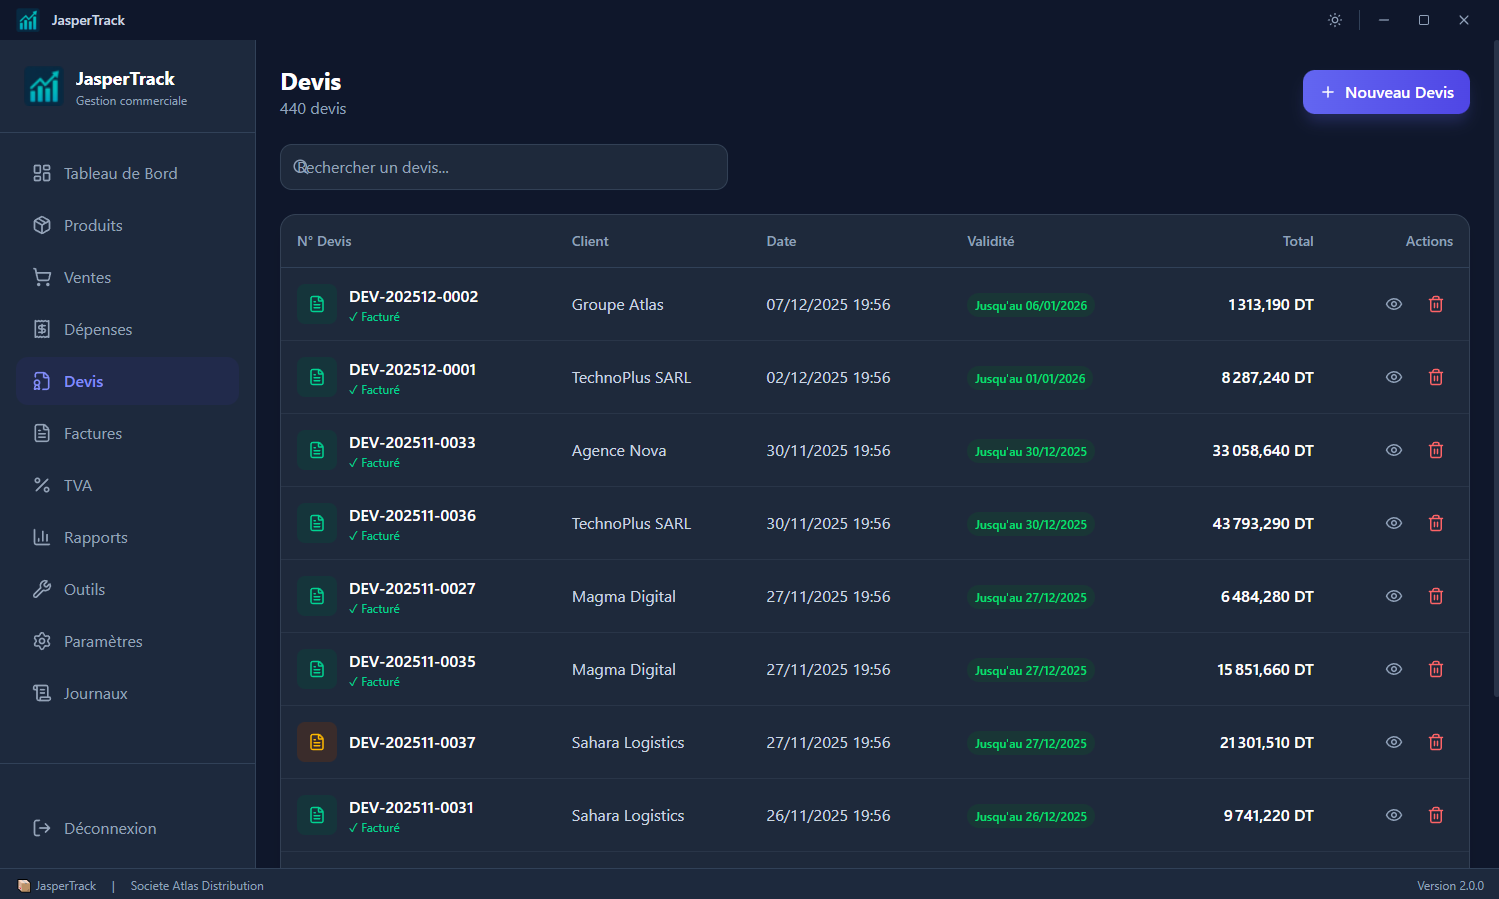
Task: Open the Factures page
Action: (127, 433)
